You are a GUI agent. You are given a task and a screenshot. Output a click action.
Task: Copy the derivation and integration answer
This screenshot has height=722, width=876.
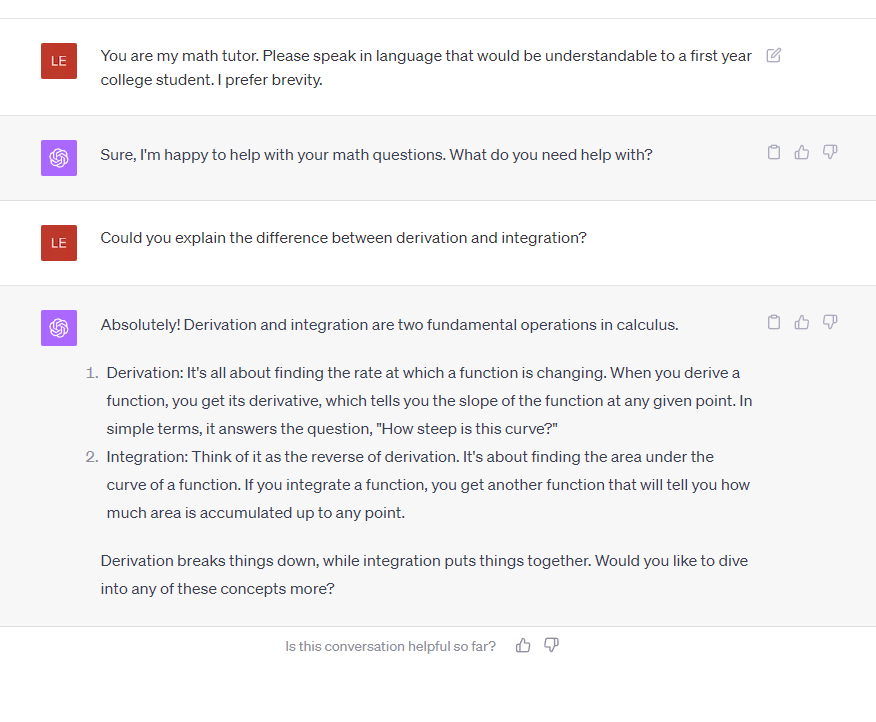pyautogui.click(x=774, y=322)
